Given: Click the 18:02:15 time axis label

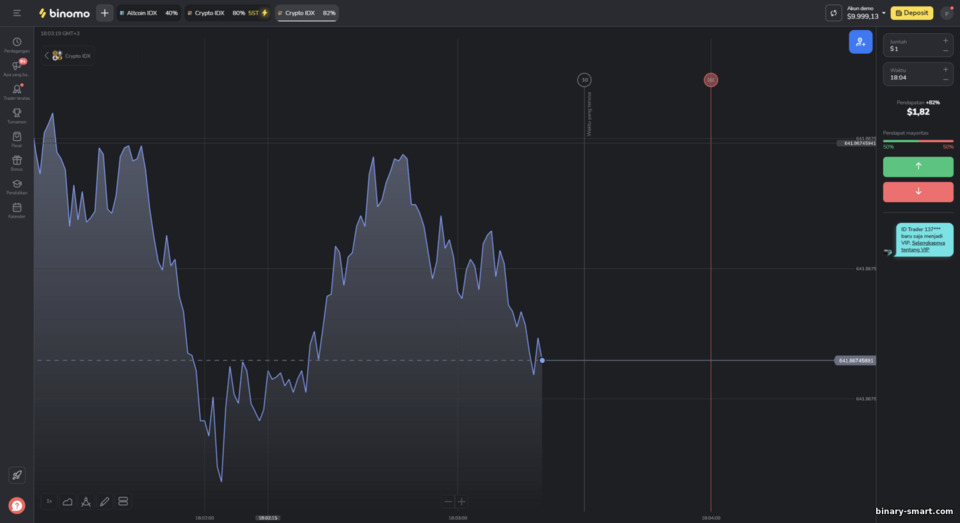Looking at the screenshot, I should pos(268,517).
